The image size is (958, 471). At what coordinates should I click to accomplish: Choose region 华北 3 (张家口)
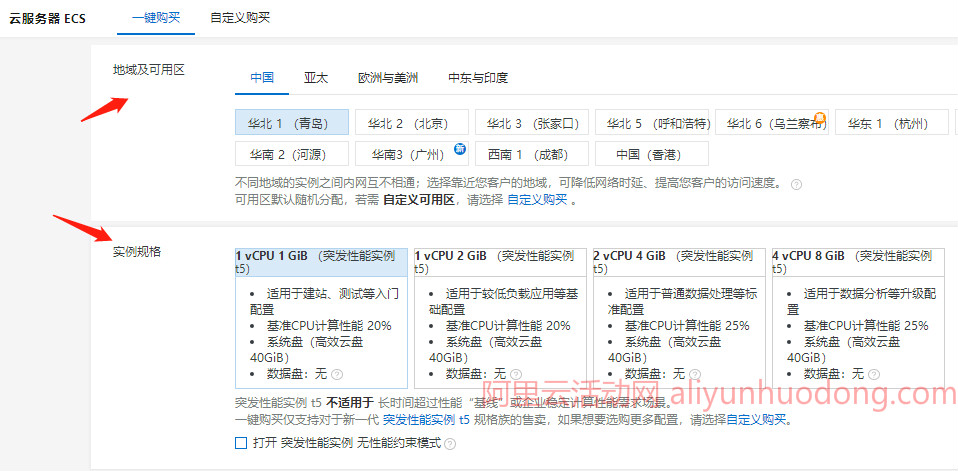pyautogui.click(x=532, y=122)
